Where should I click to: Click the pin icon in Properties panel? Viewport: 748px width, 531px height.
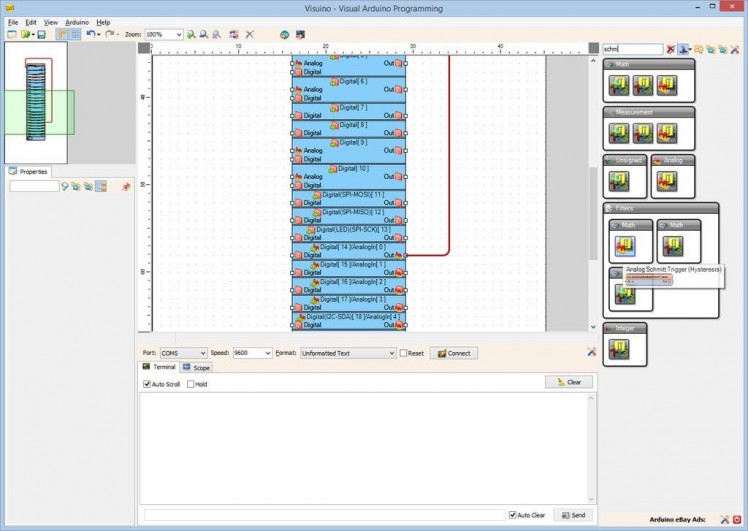126,186
